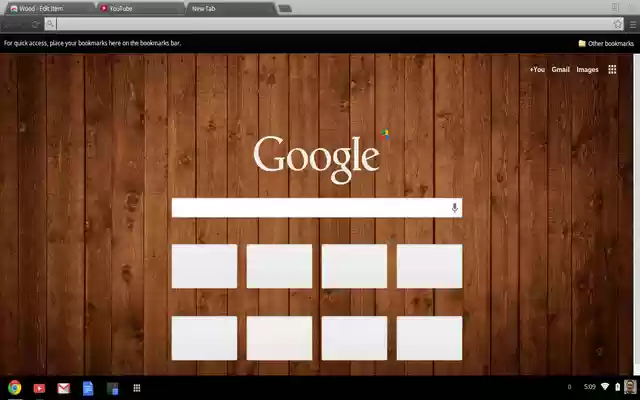Launch Google Docs from the shelf

click(88, 388)
